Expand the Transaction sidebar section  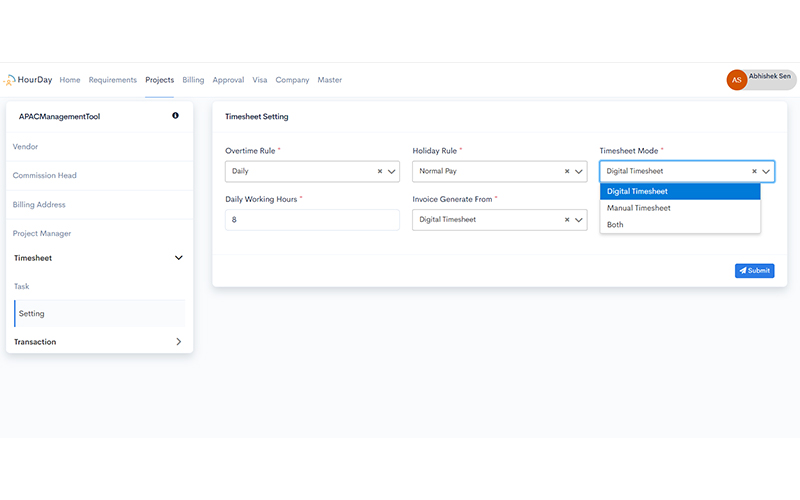(x=178, y=342)
